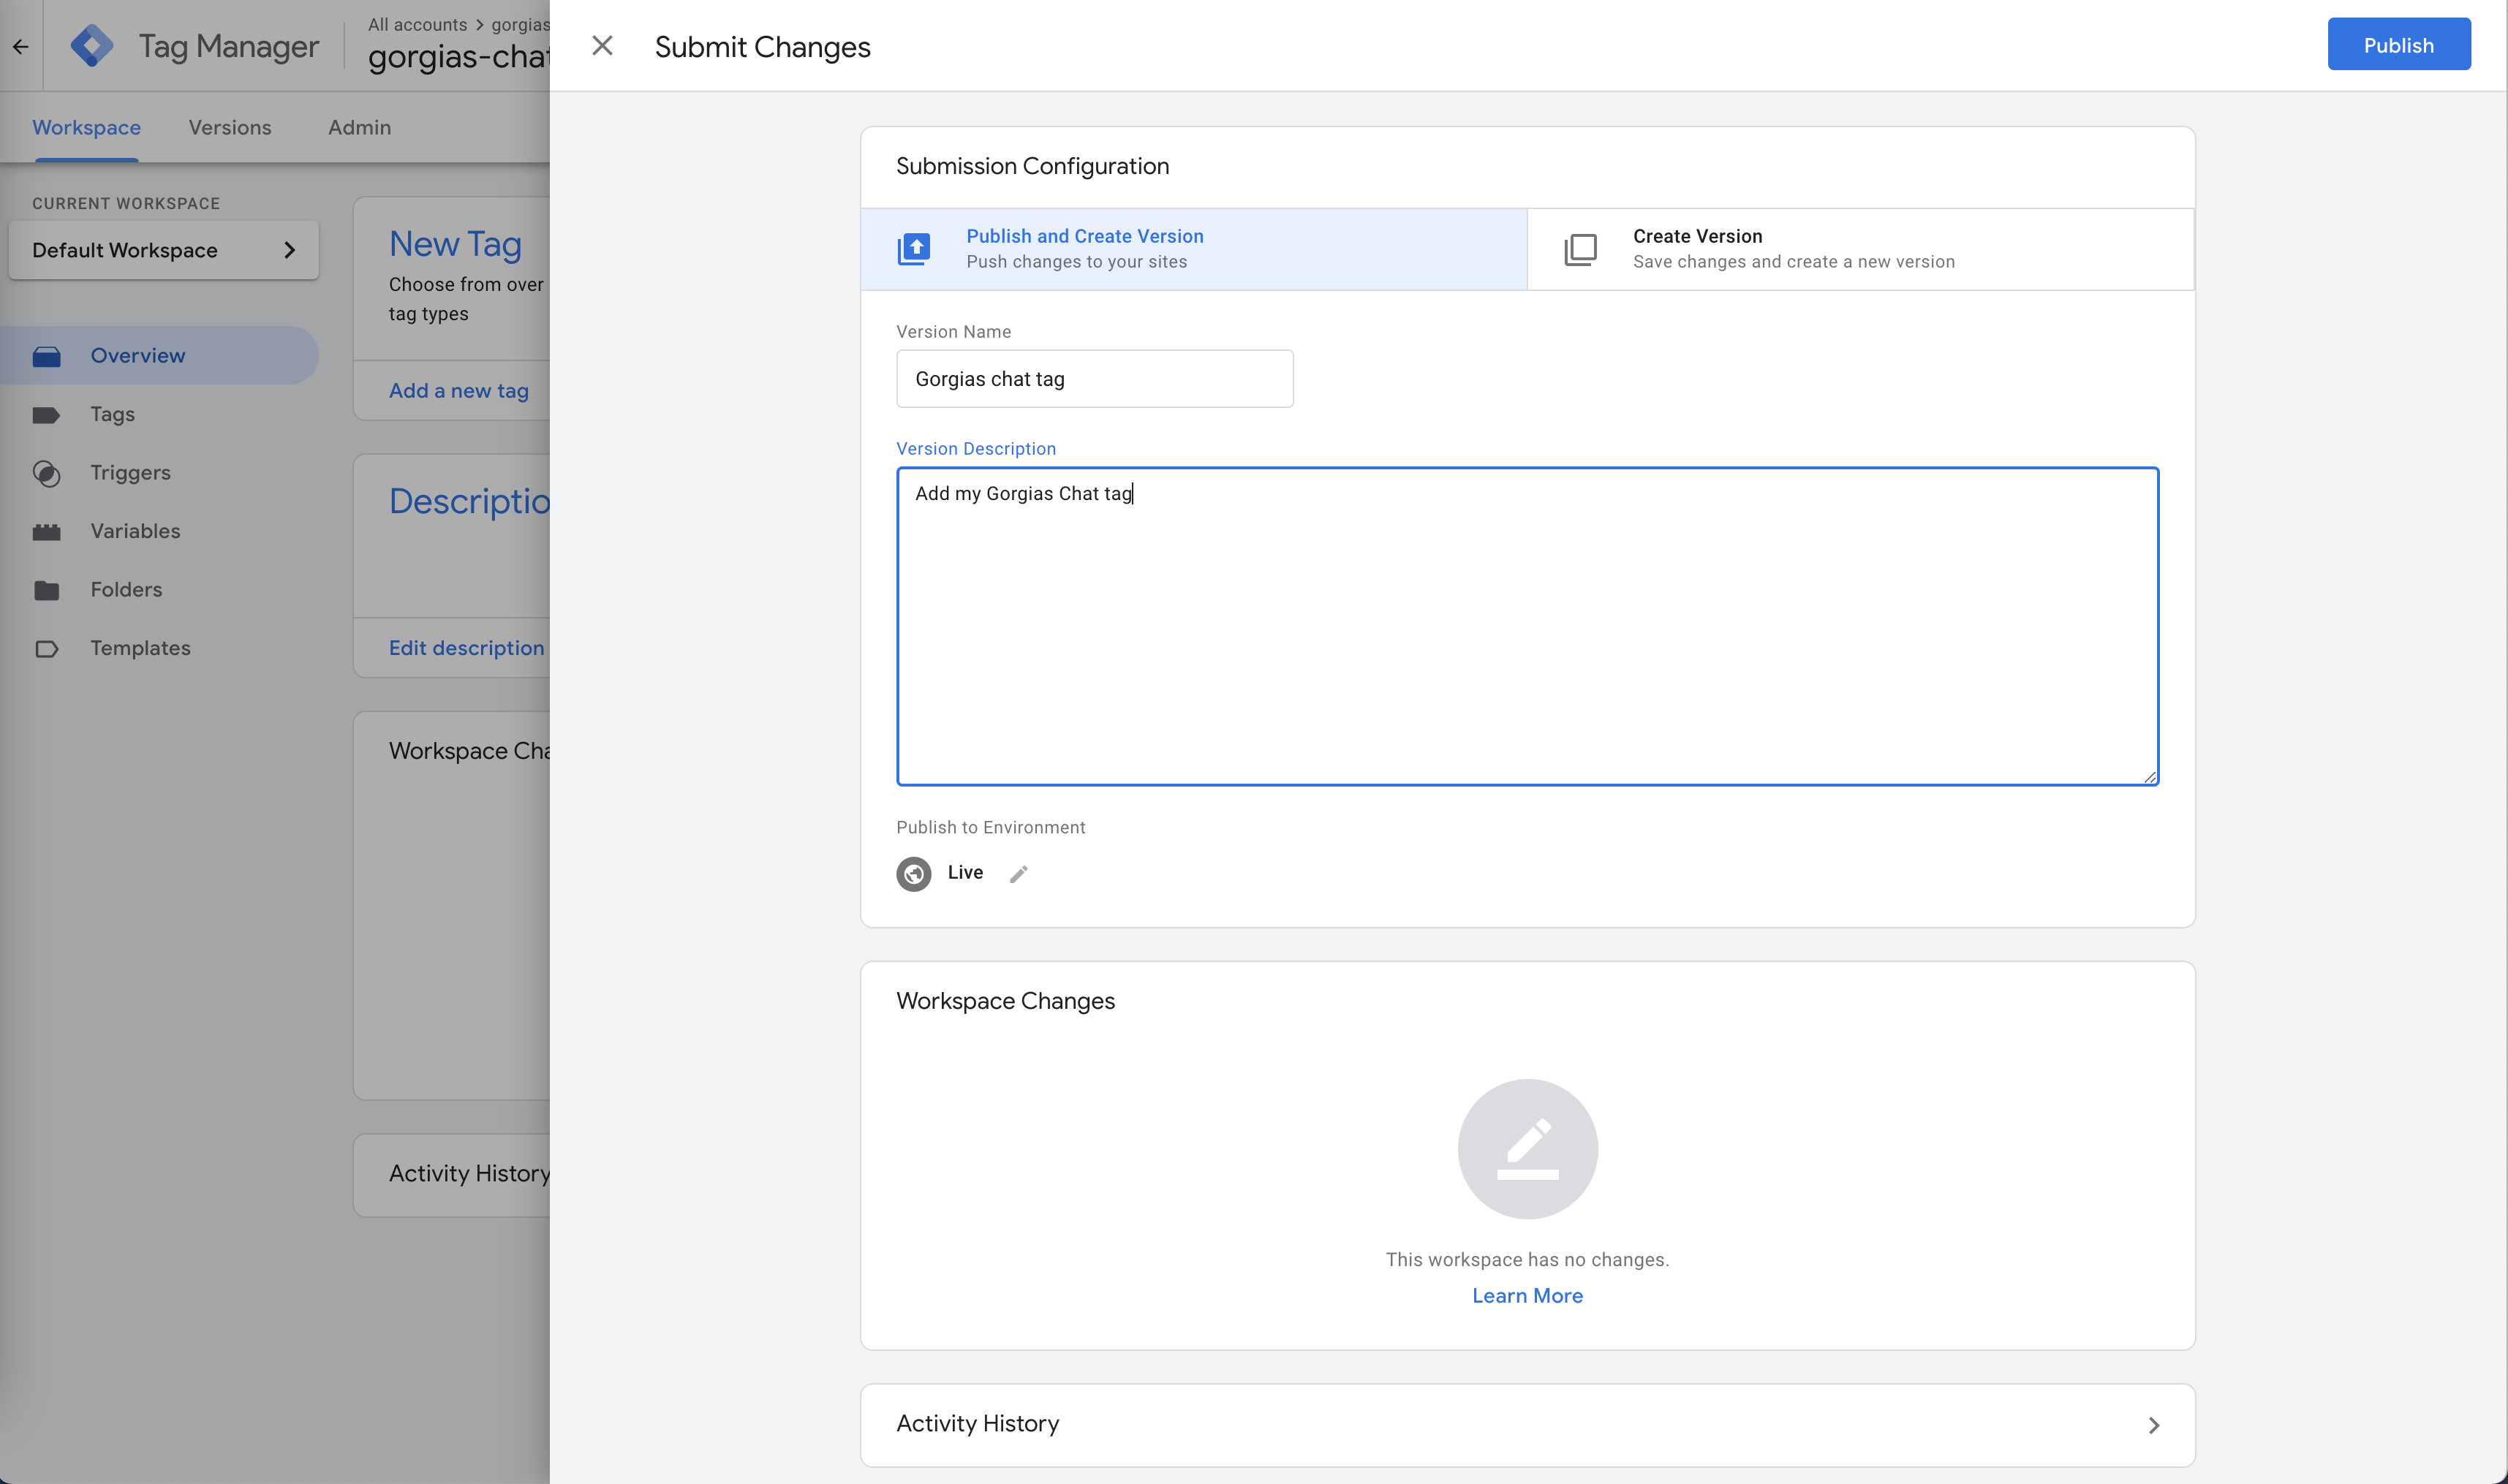The height and width of the screenshot is (1484, 2508).
Task: Open Folders in the sidebar
Action: point(159,589)
